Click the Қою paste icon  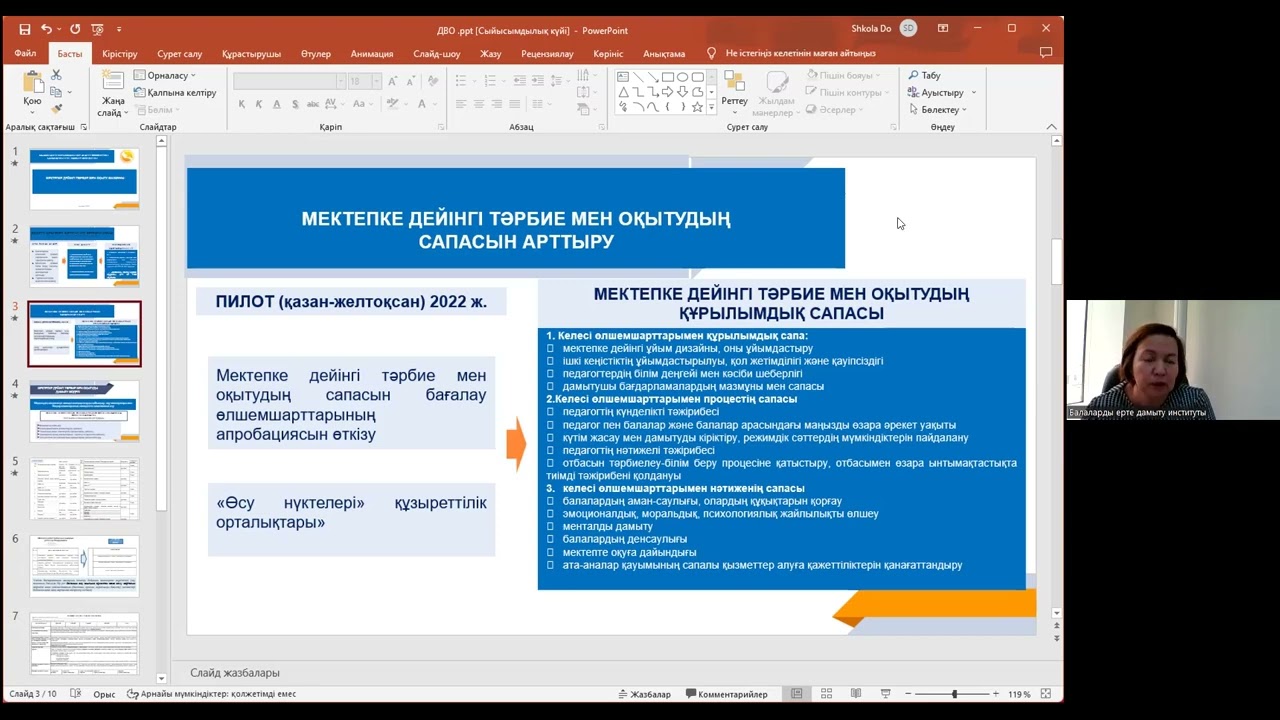coord(32,83)
